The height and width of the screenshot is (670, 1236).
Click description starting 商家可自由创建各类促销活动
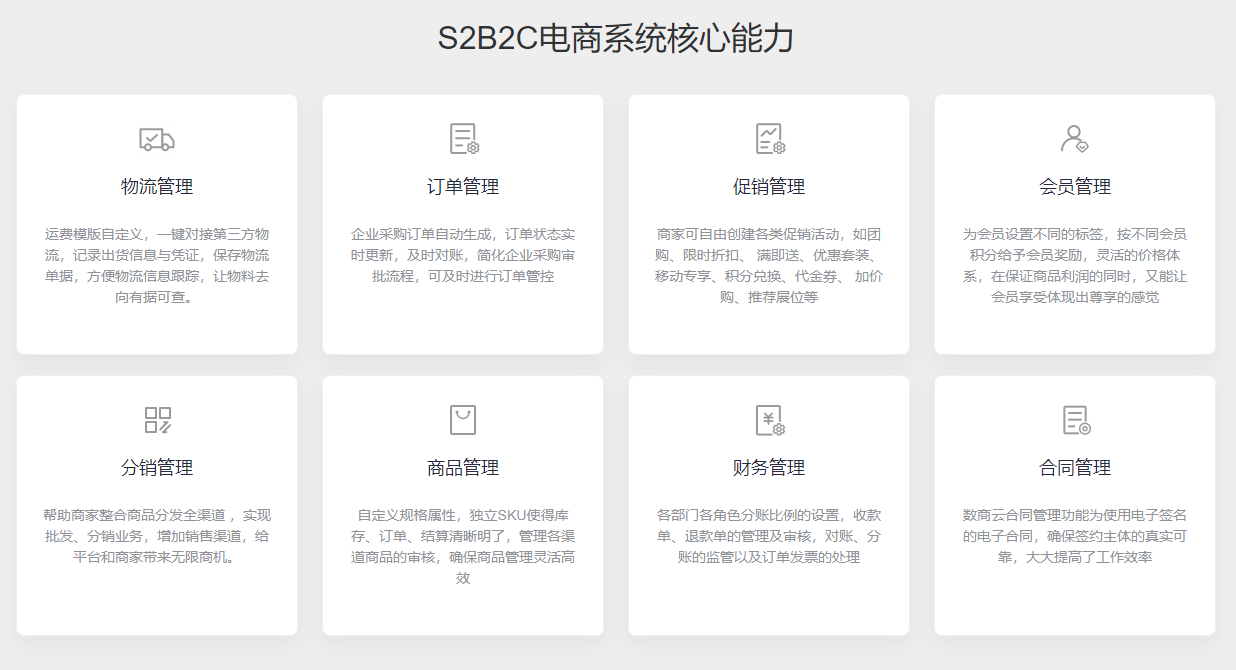pyautogui.click(x=769, y=265)
